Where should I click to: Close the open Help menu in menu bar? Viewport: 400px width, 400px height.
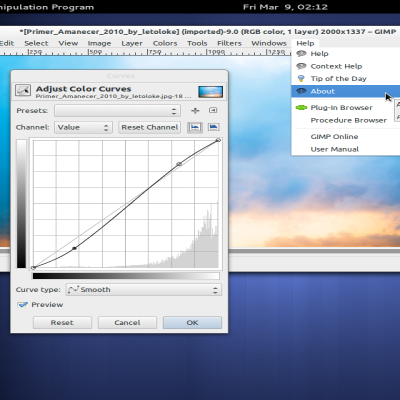305,43
